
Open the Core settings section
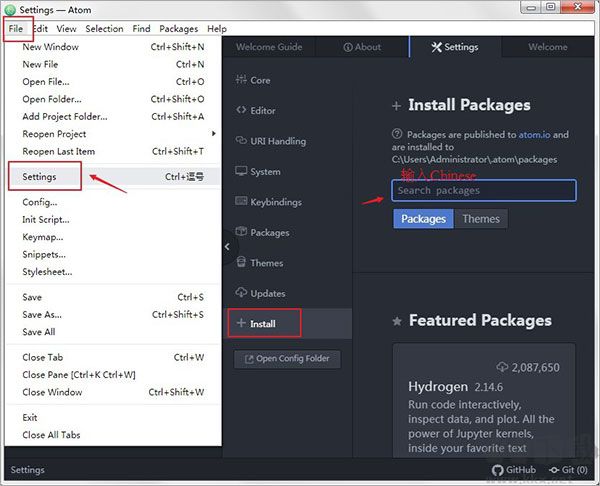260,80
